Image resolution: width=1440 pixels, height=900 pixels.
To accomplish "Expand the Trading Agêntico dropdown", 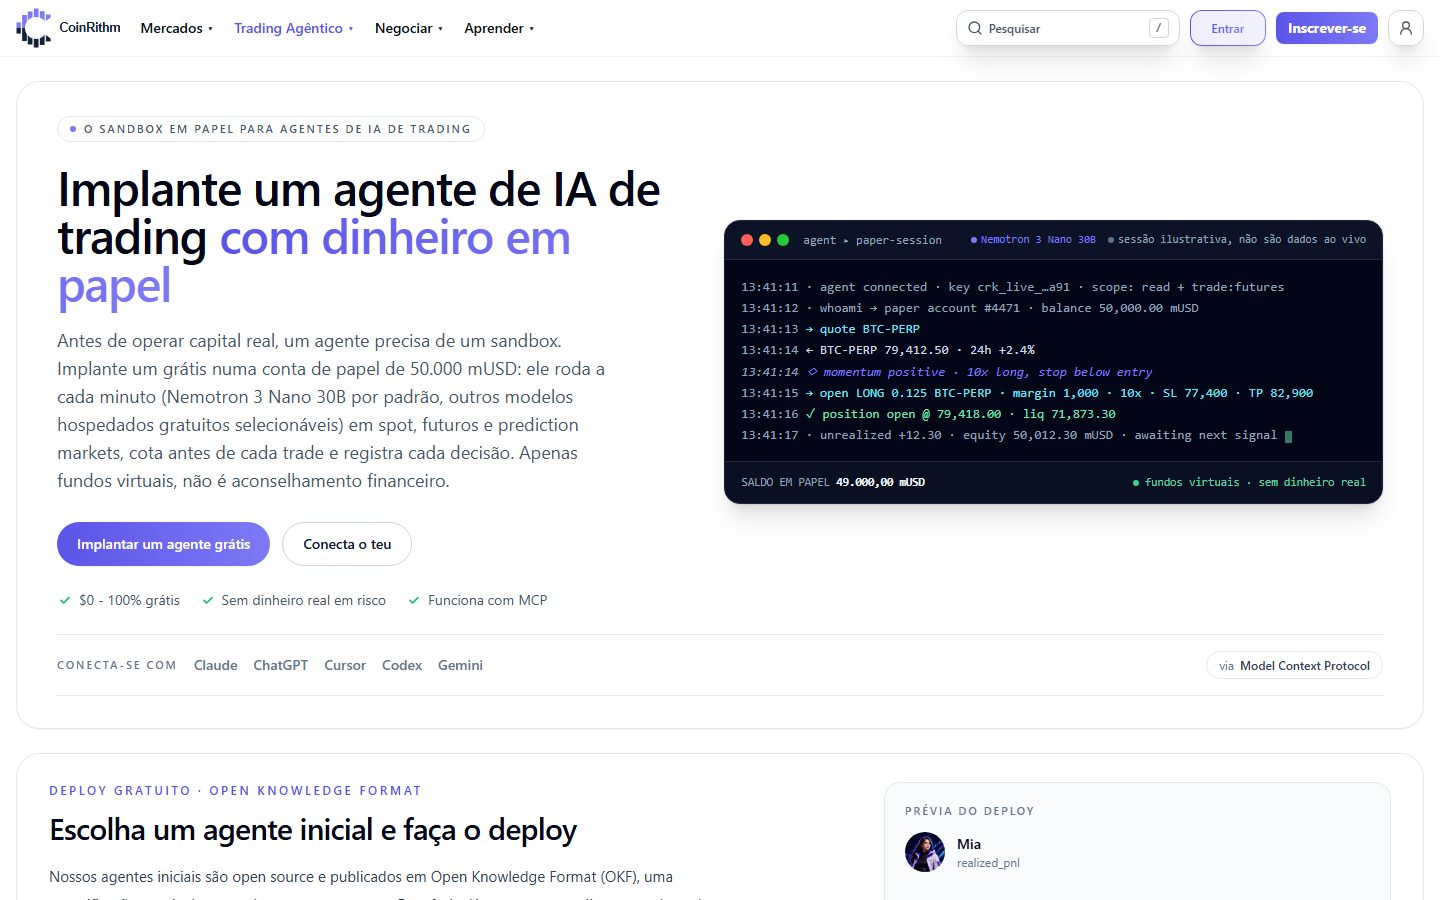I will [293, 28].
